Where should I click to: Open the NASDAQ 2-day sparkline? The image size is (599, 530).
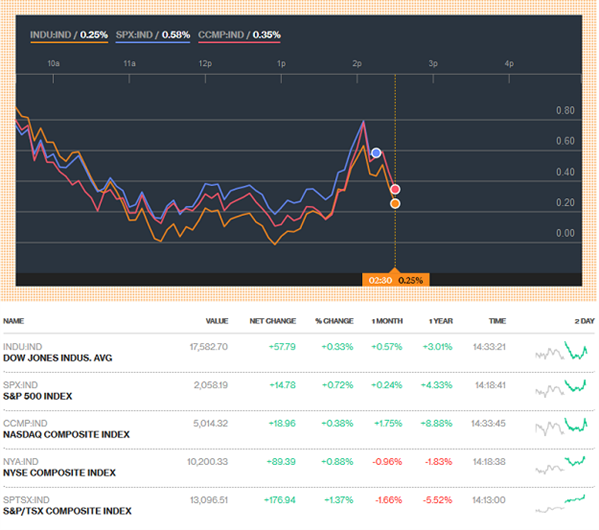tap(561, 427)
